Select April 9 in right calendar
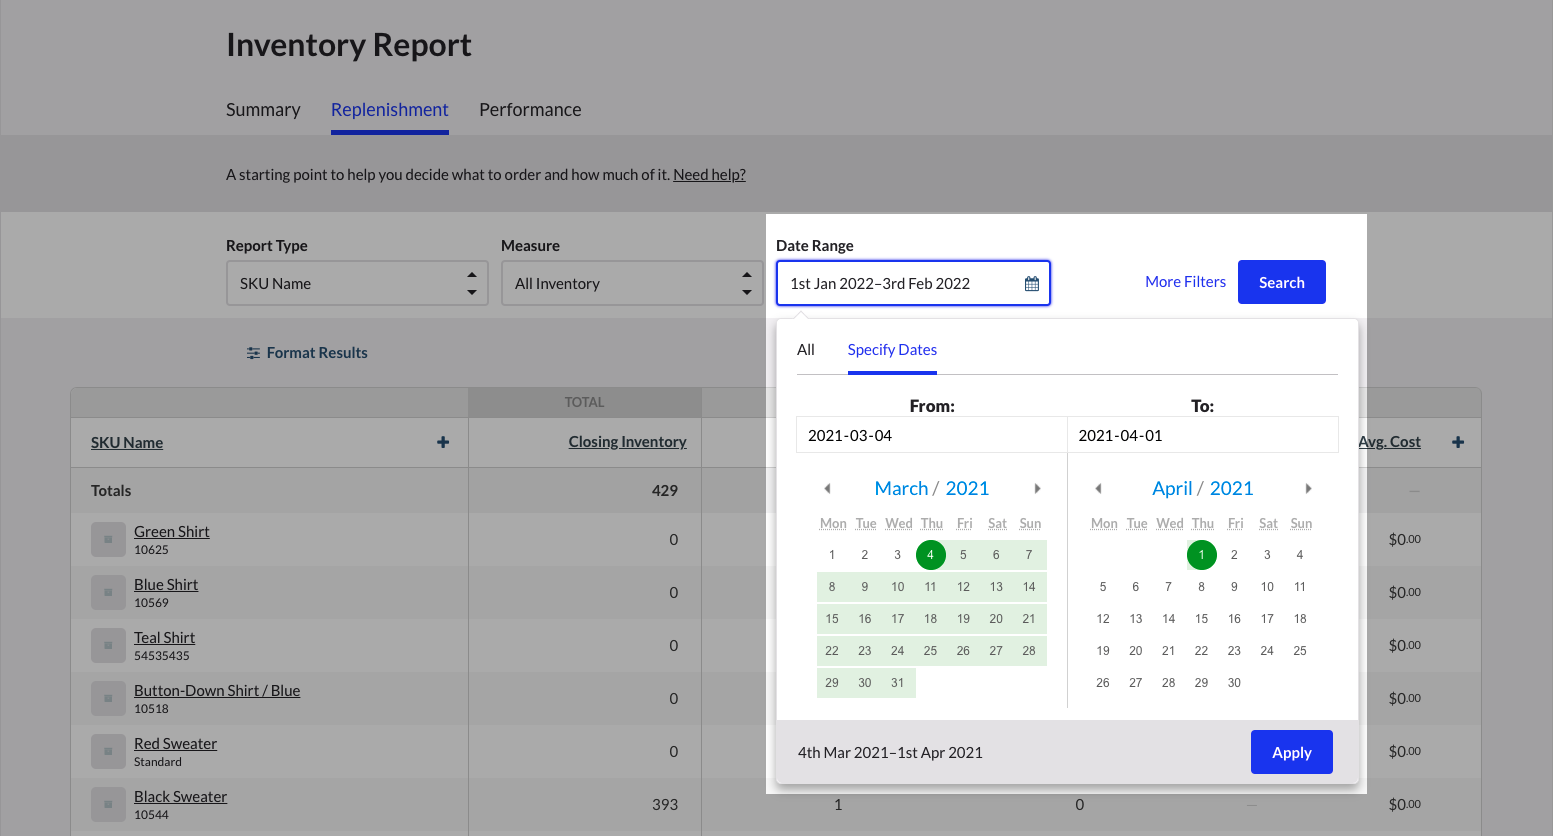Screen dimensions: 1553x836 (x=1235, y=587)
